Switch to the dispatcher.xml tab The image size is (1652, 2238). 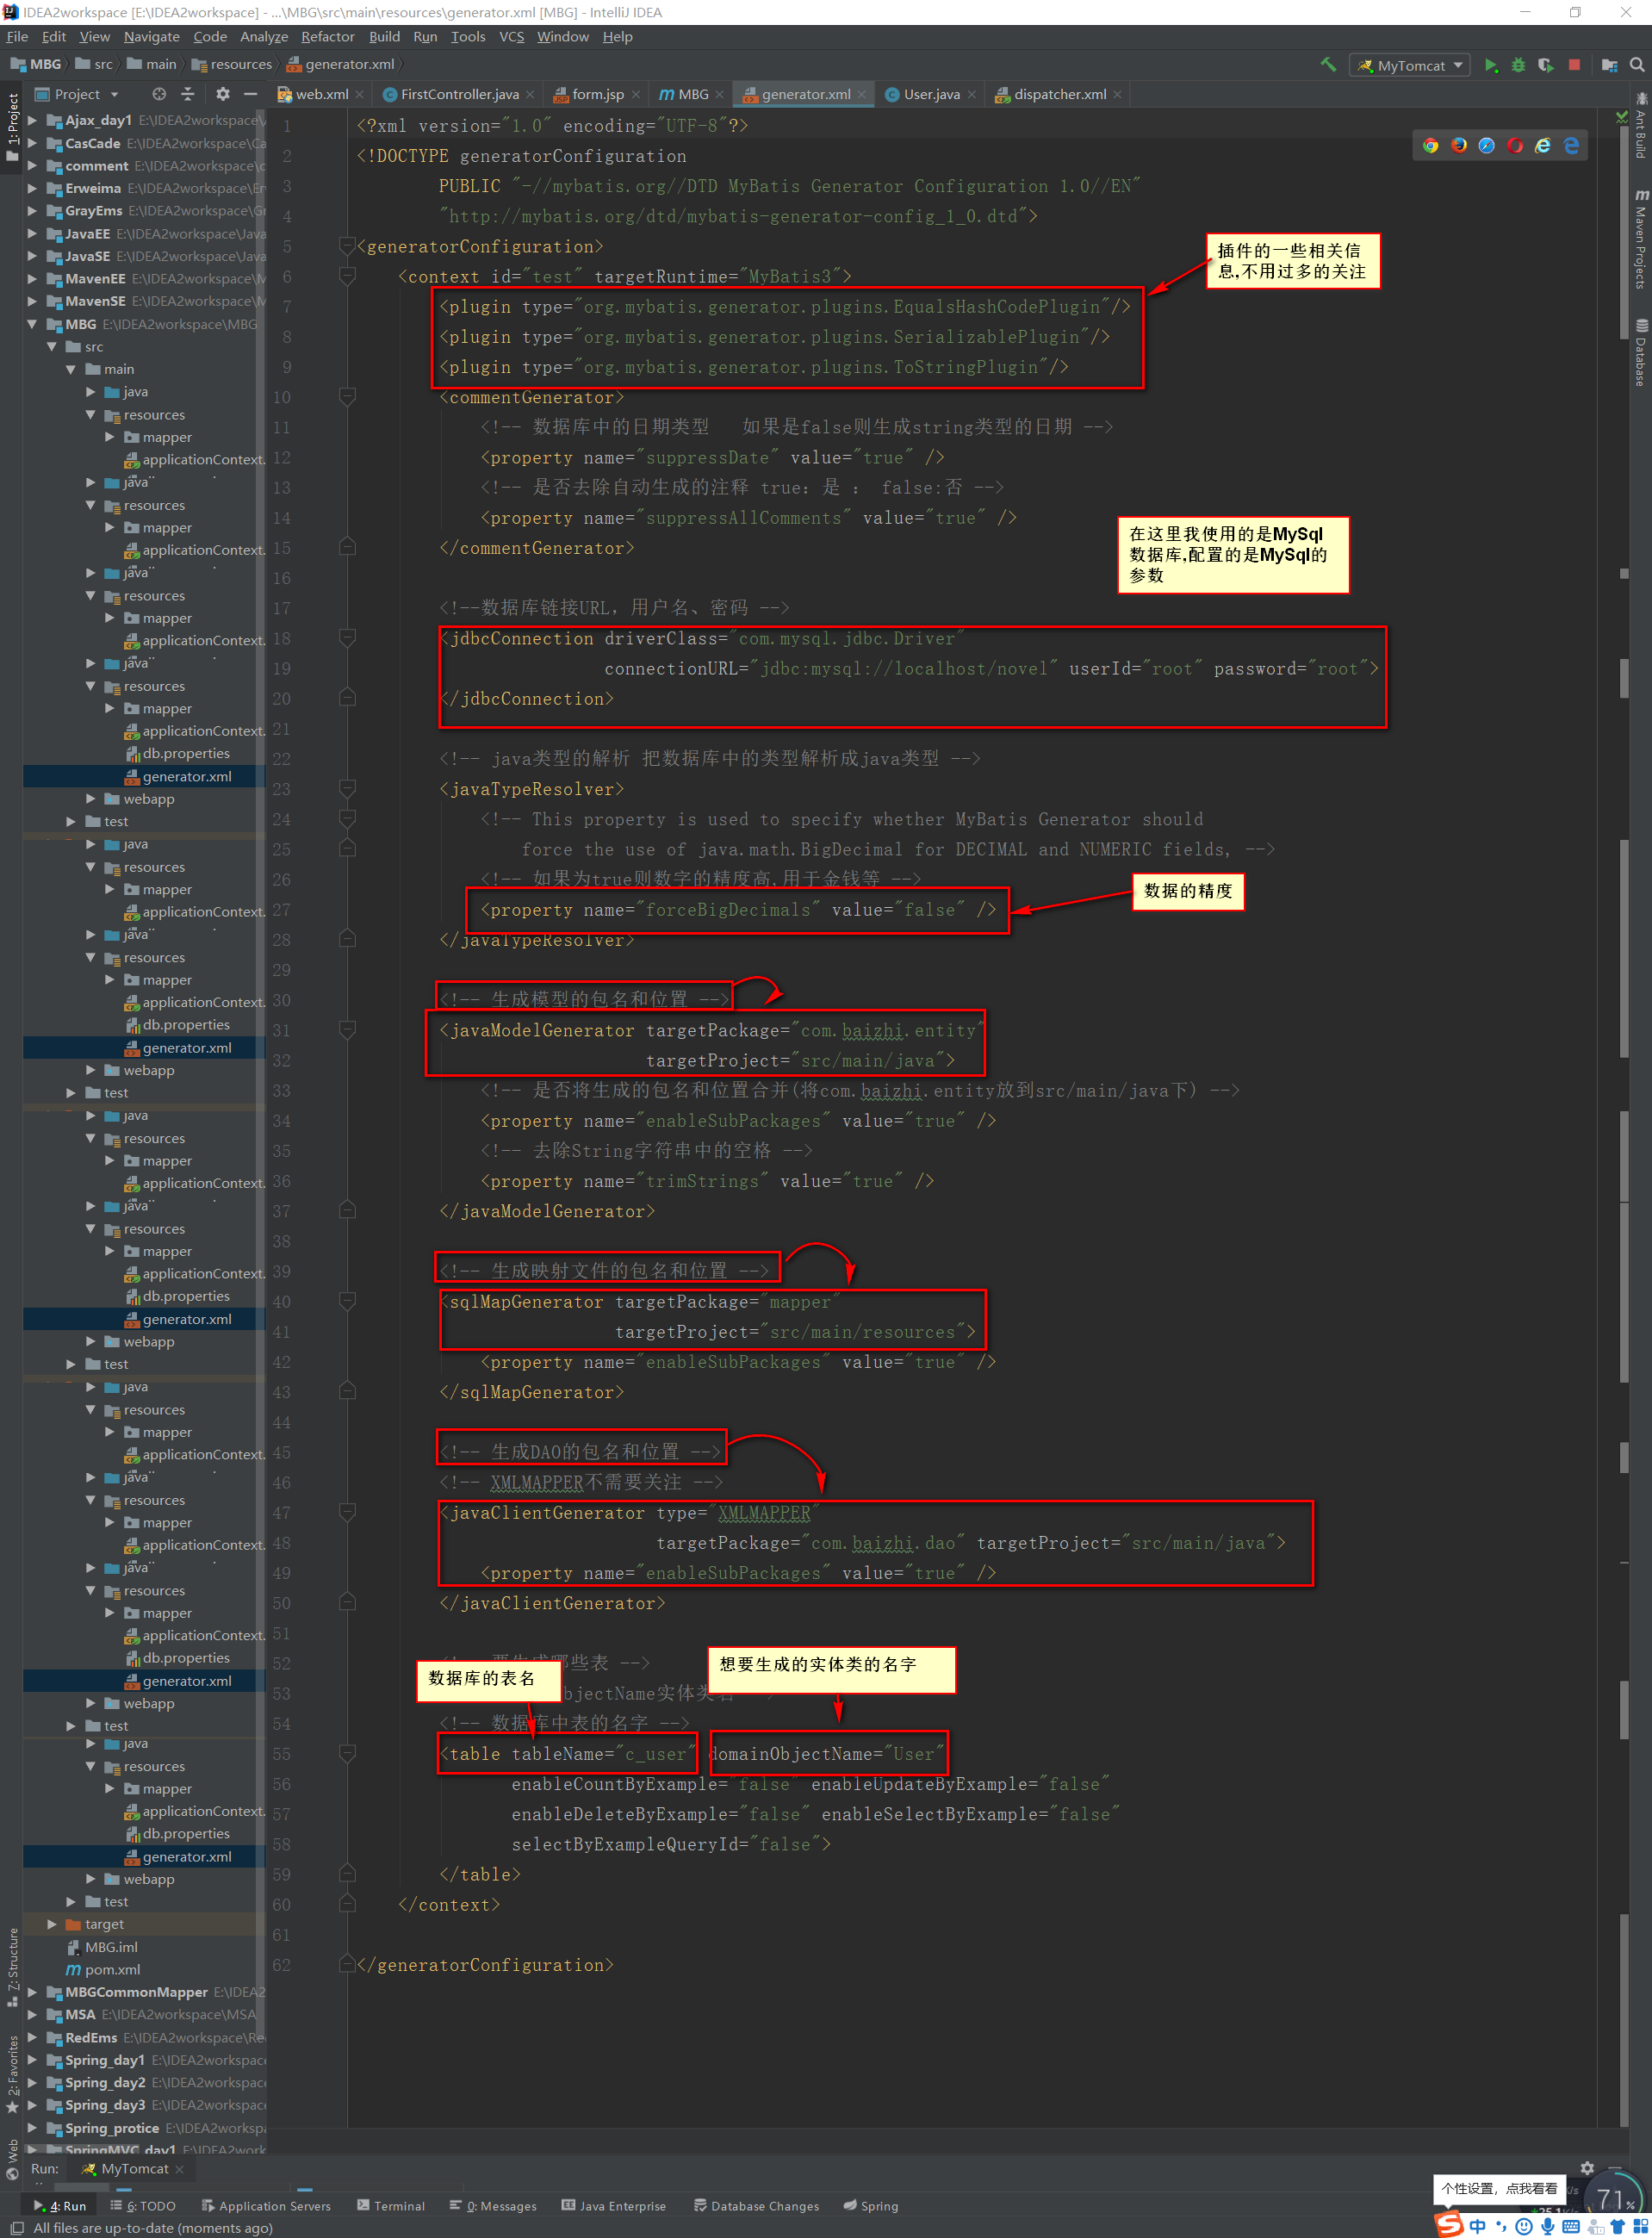[x=1059, y=94]
